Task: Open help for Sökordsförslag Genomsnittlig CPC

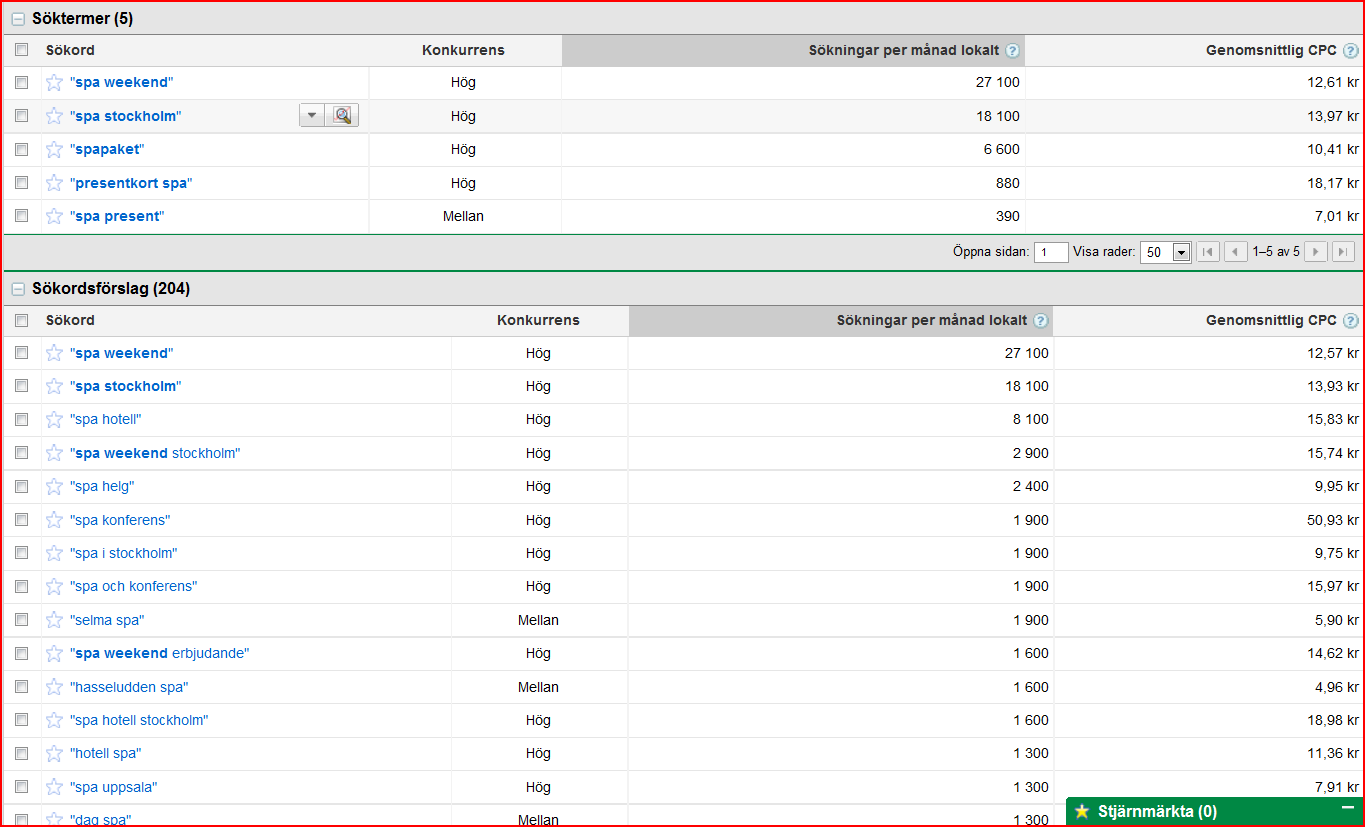Action: click(x=1351, y=321)
